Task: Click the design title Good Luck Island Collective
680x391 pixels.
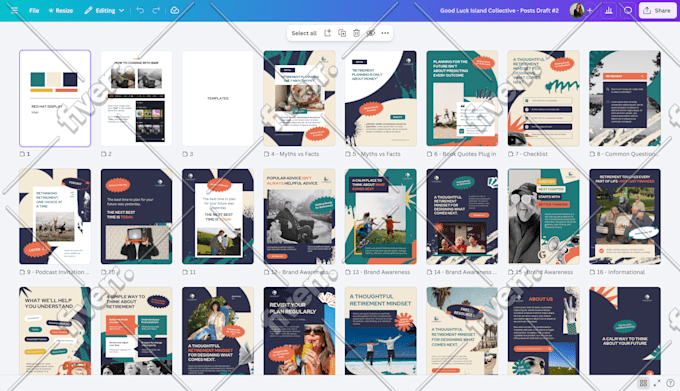Action: (x=499, y=10)
